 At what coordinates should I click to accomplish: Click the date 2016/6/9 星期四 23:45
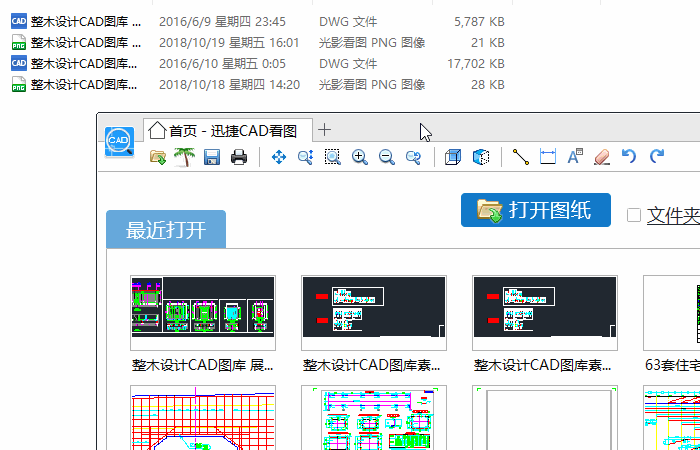222,21
